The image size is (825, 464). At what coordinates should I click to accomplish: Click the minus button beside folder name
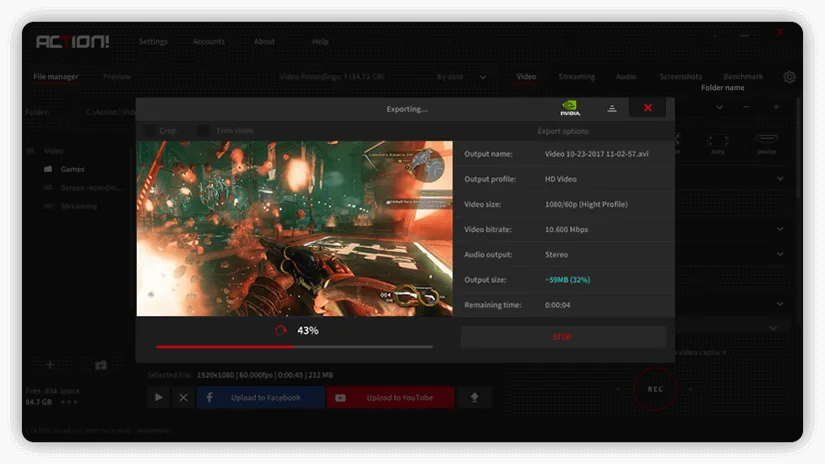(x=746, y=107)
